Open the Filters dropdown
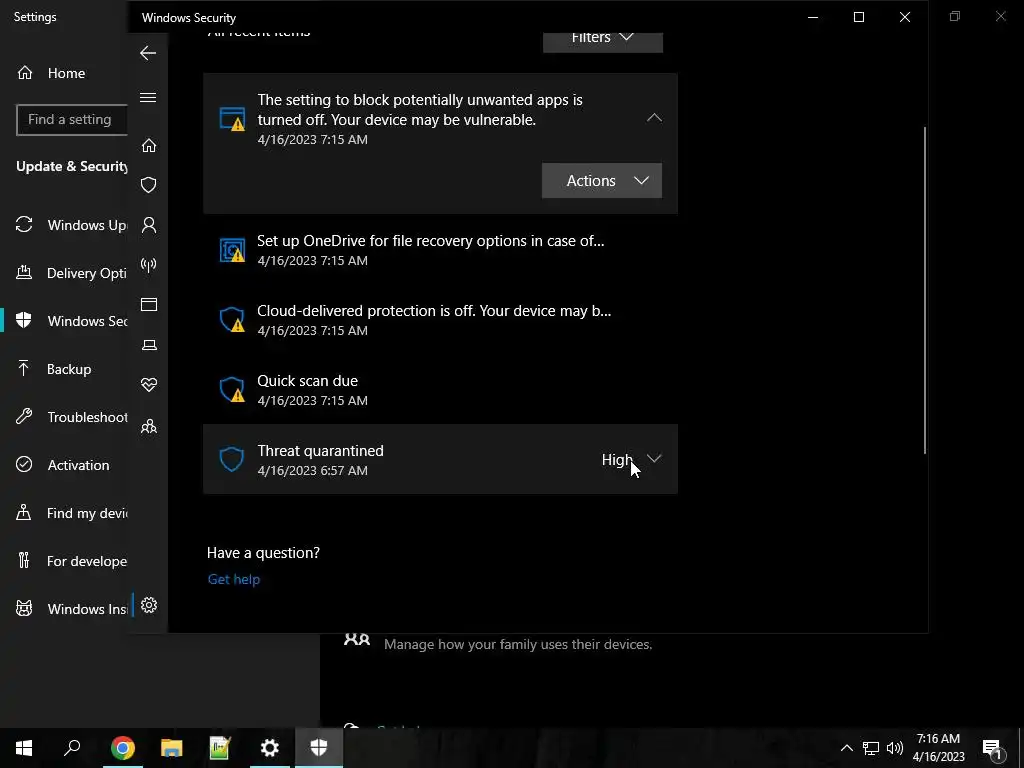1024x768 pixels. tap(603, 40)
